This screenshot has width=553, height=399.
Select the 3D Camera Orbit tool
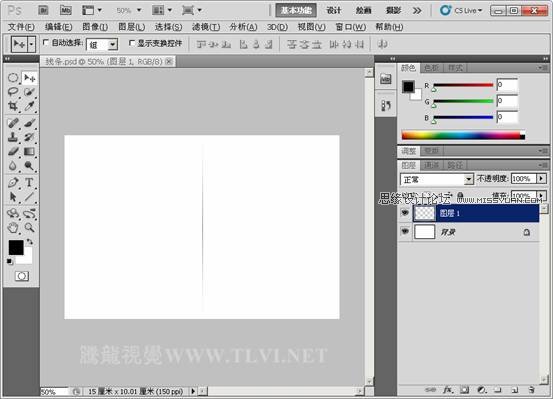pos(29,213)
